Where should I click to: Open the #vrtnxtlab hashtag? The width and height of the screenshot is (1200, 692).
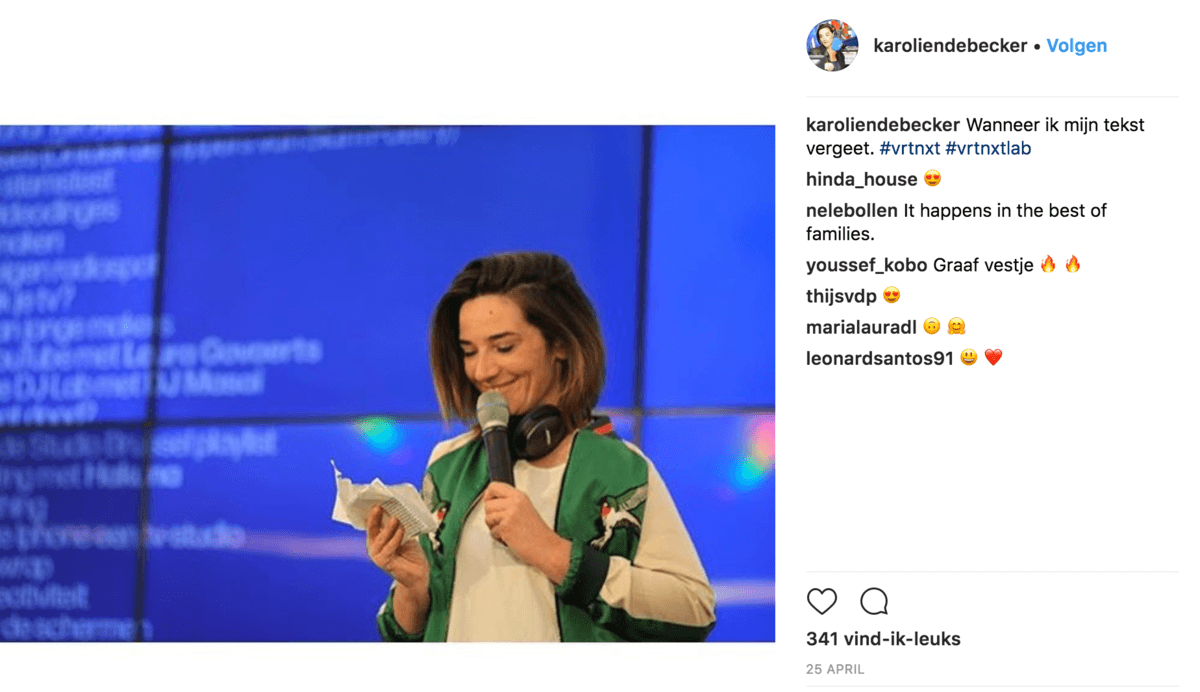tap(988, 148)
